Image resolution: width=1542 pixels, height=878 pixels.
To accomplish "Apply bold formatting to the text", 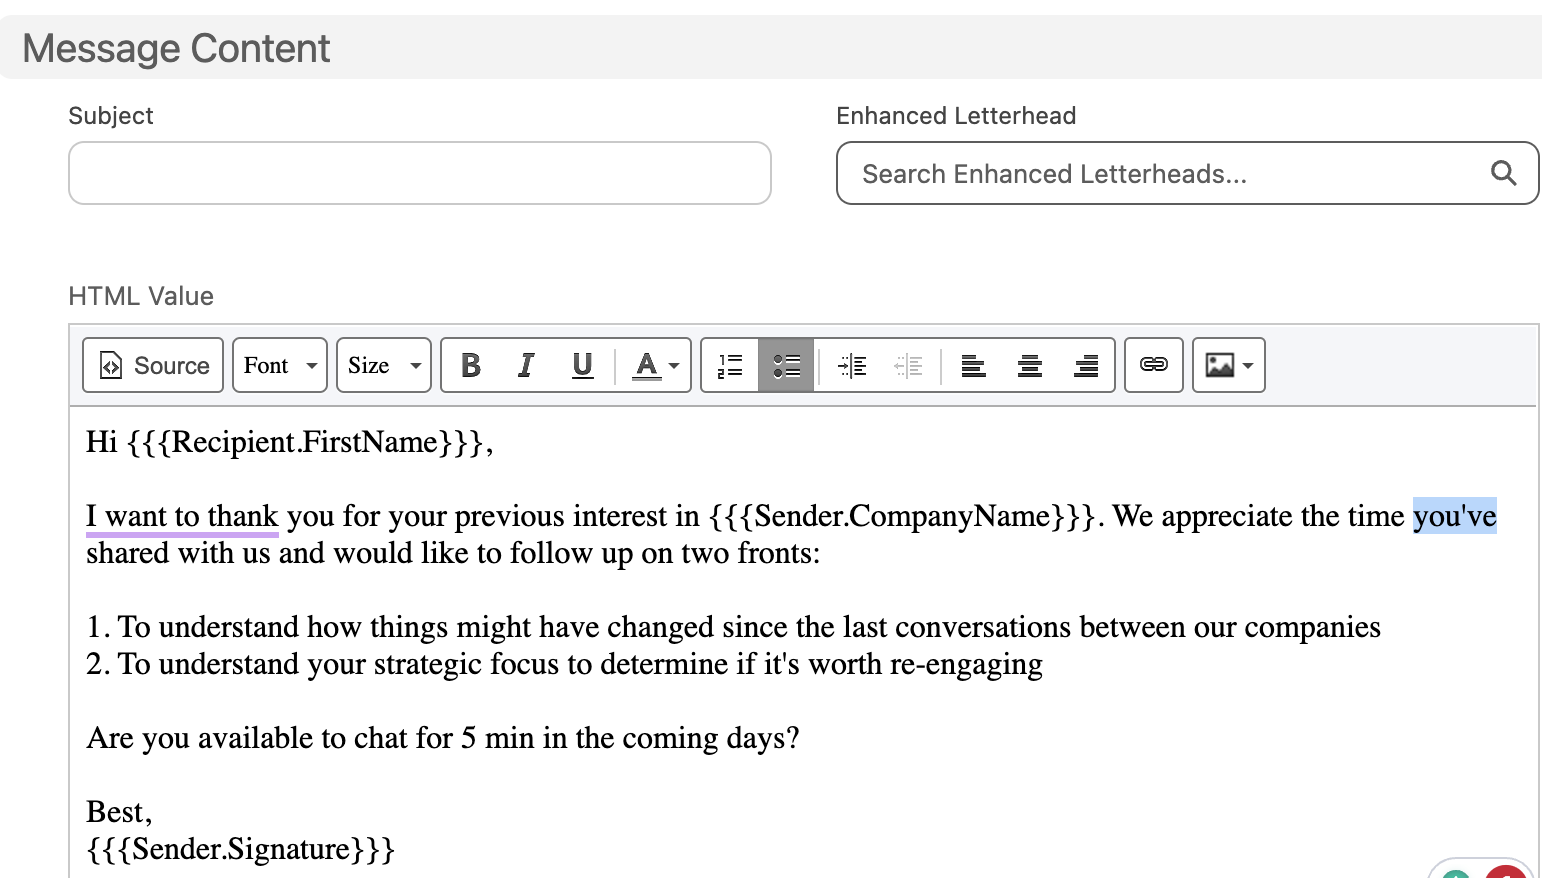I will pyautogui.click(x=470, y=365).
